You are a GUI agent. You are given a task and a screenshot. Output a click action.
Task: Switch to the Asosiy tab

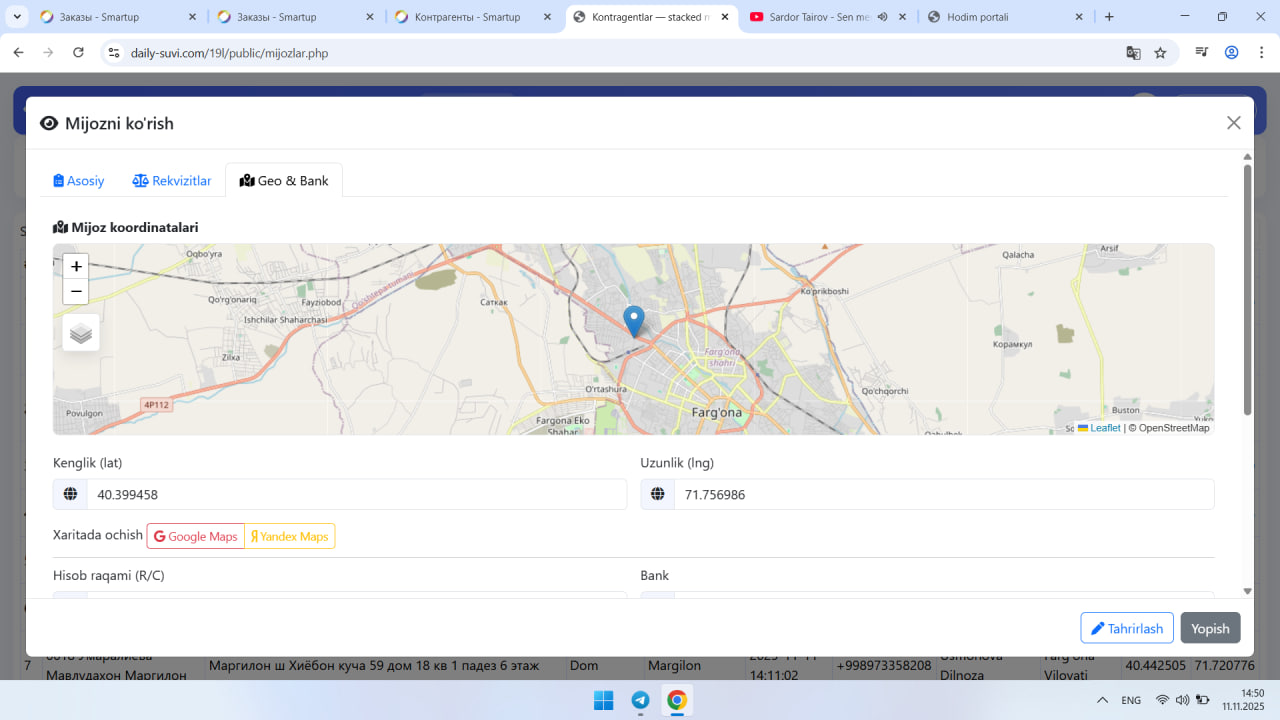point(79,181)
